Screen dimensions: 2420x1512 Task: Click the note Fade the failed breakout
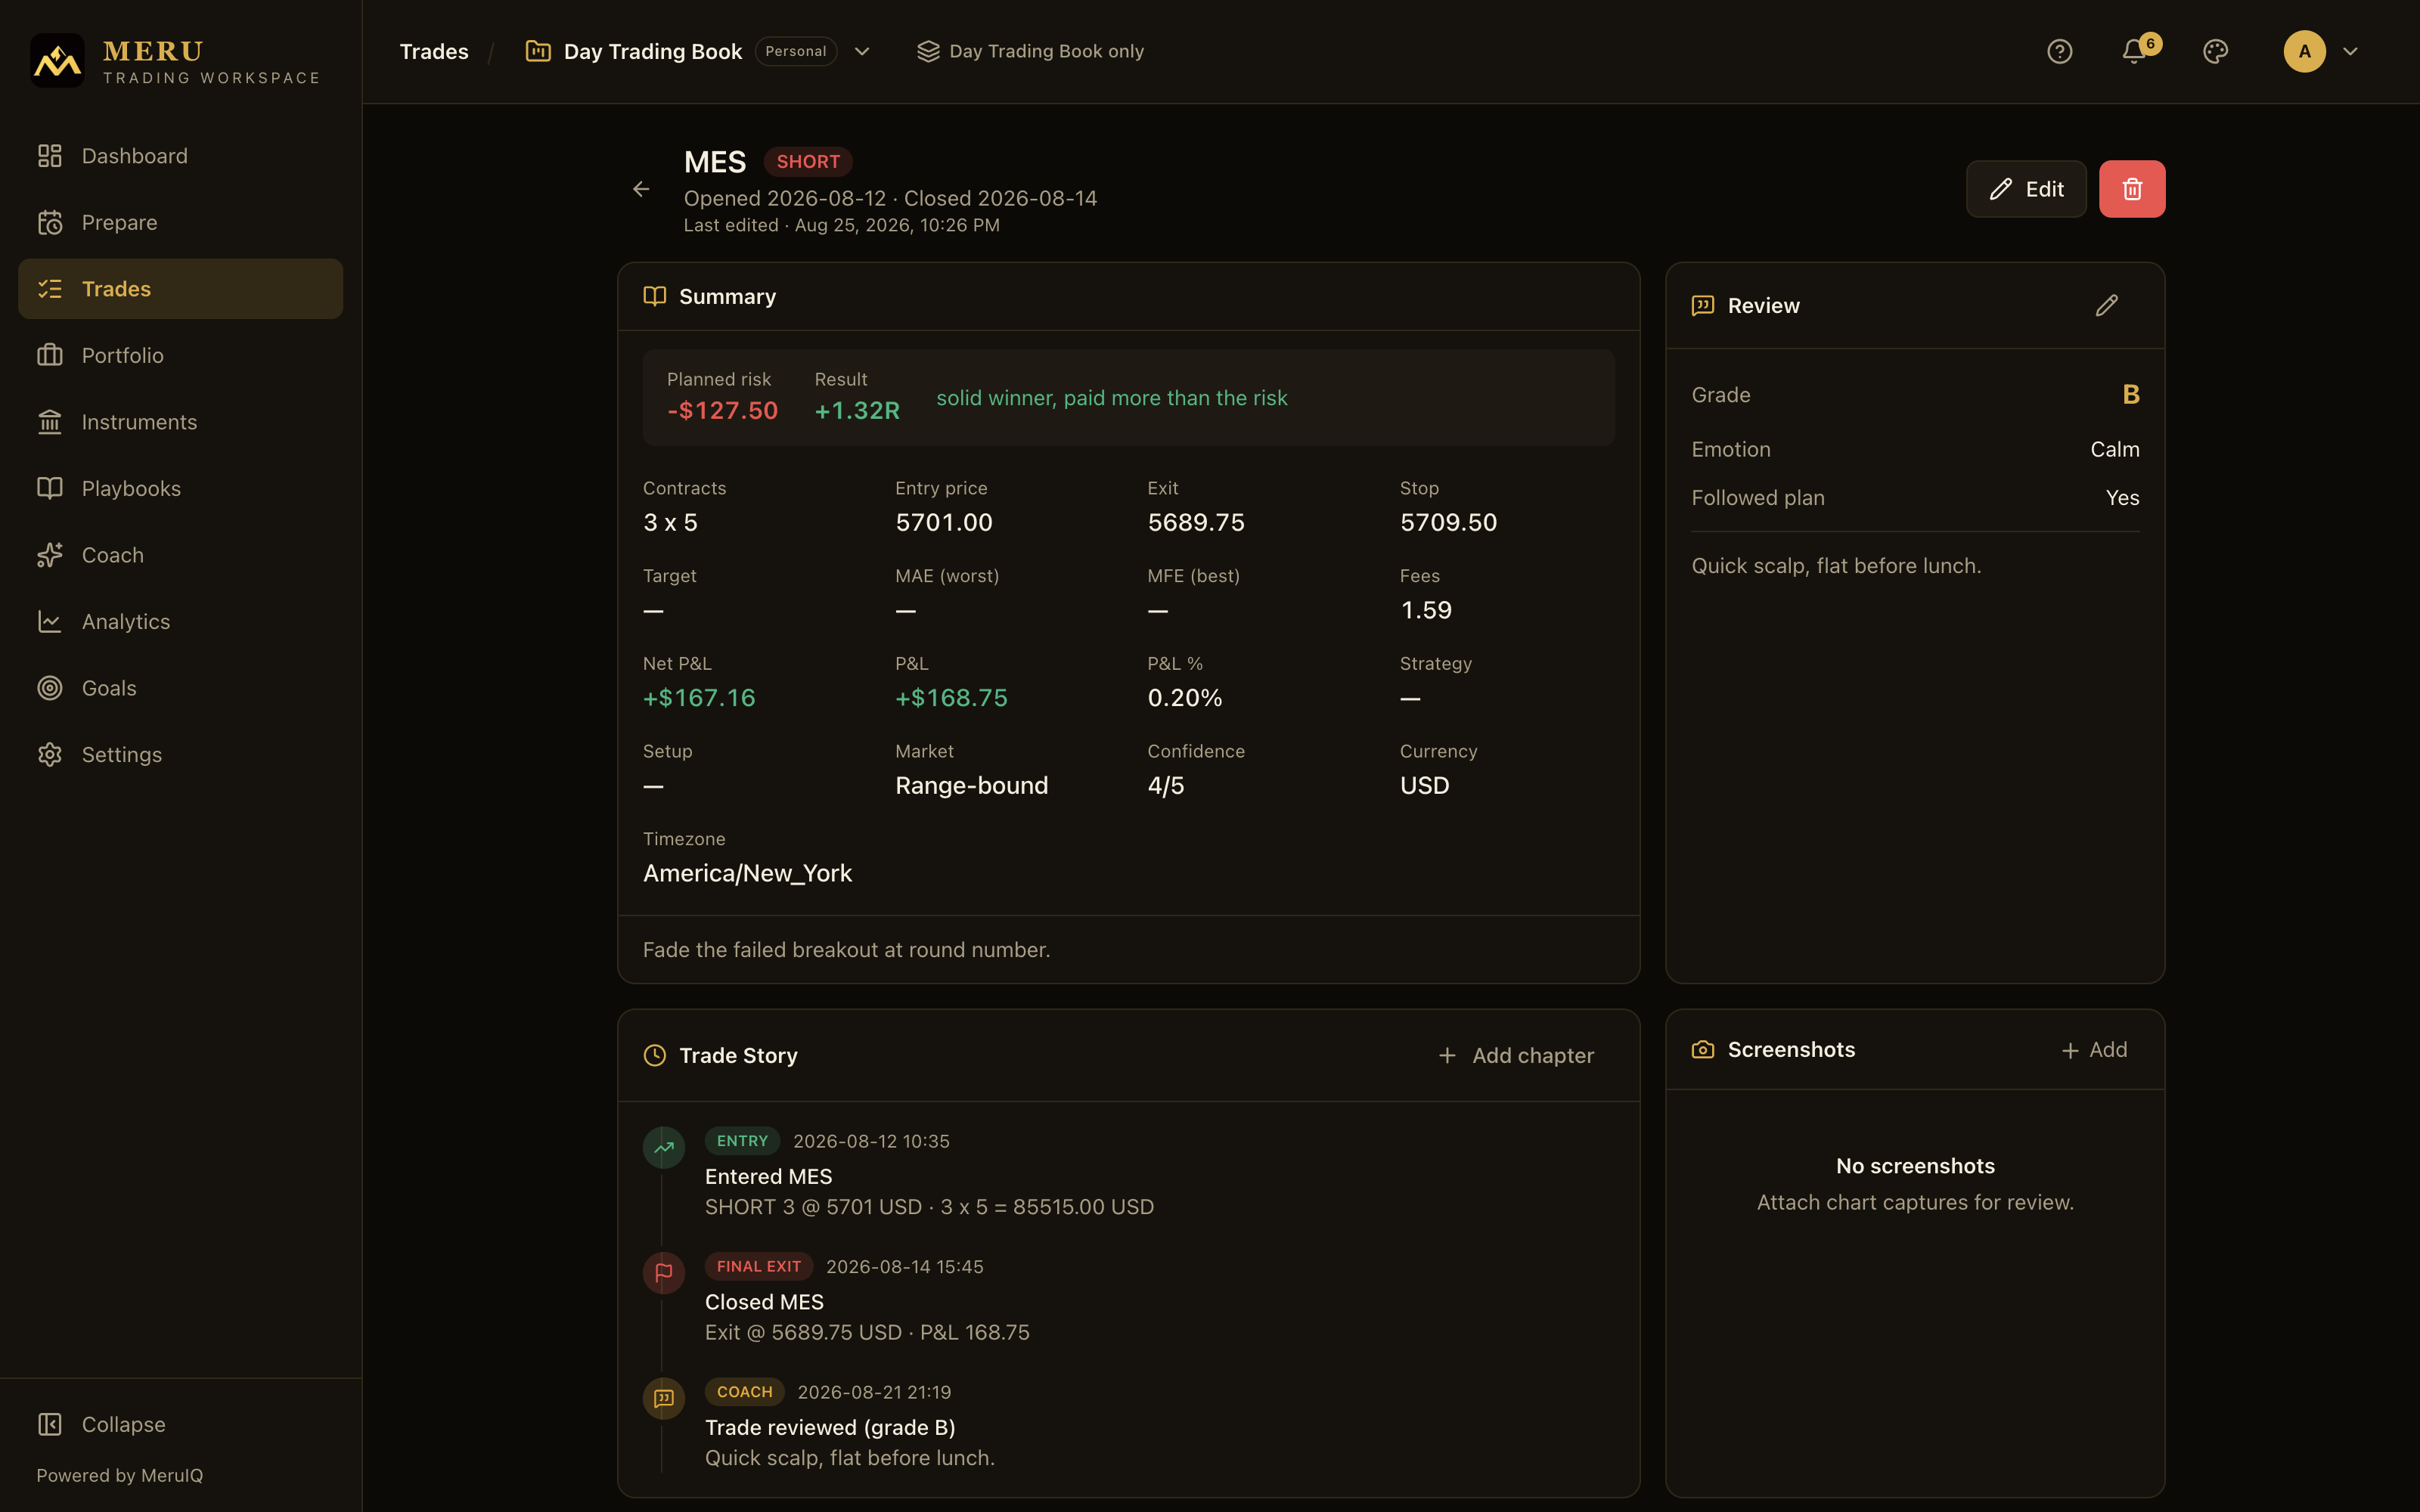tap(846, 950)
